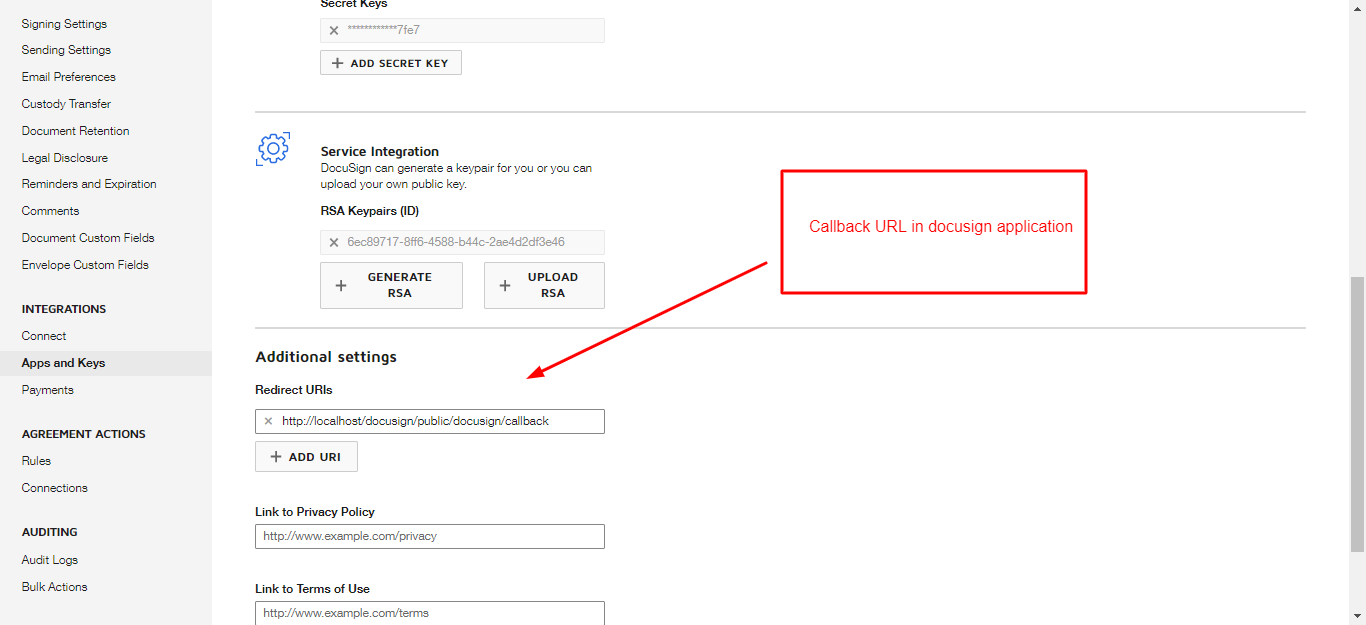
Task: Select Document Retention in the sidebar
Action: (76, 131)
